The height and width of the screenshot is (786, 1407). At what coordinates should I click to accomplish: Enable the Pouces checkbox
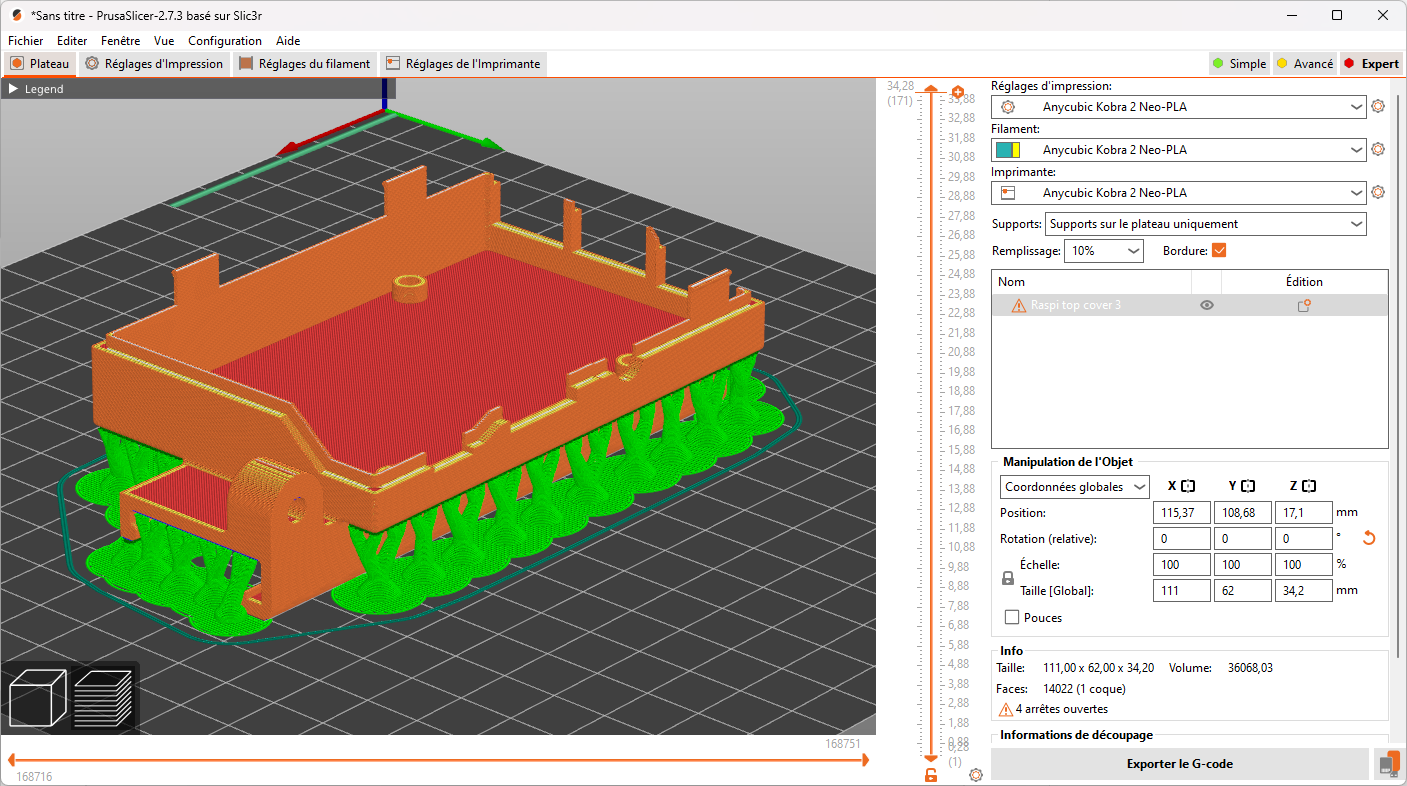point(1011,617)
